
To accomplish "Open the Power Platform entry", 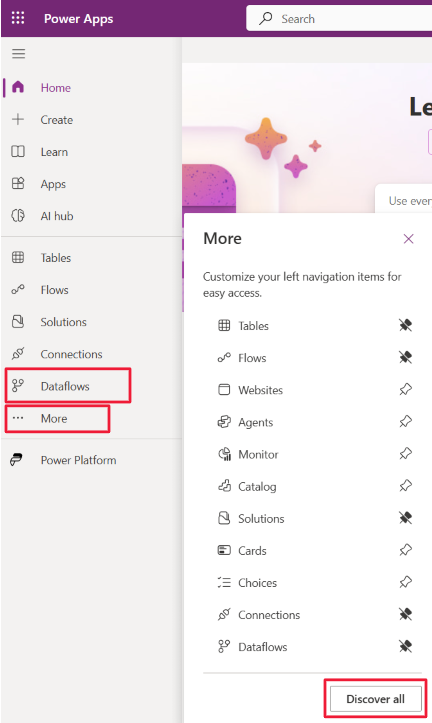I will 78,460.
